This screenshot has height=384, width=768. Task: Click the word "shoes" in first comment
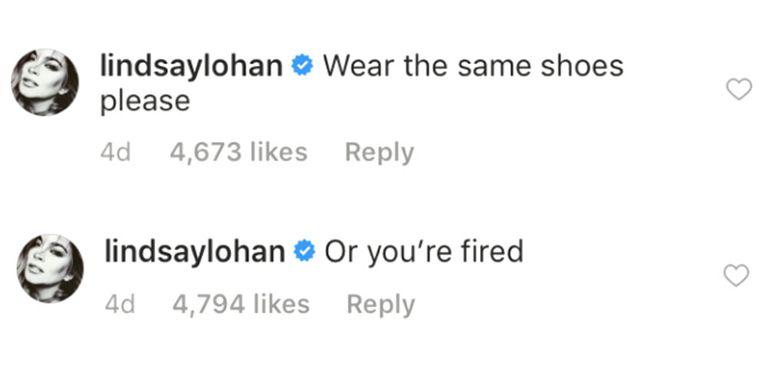point(582,67)
